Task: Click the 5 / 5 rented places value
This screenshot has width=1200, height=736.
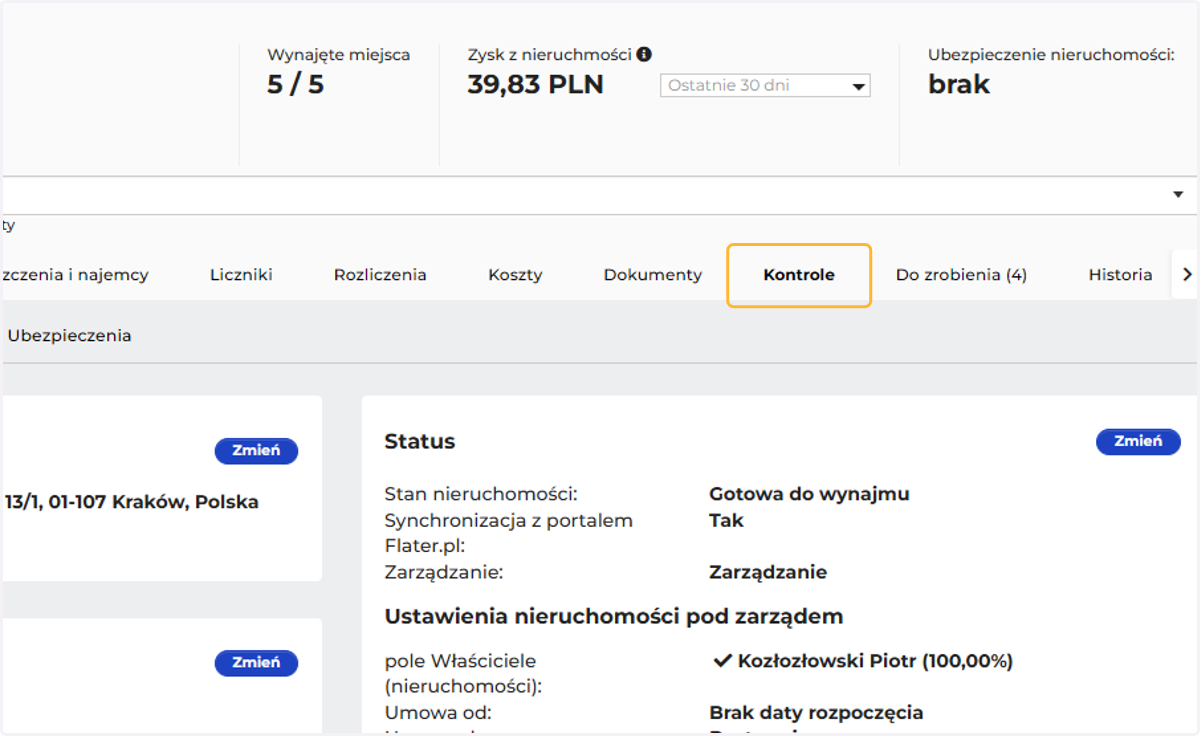Action: tap(295, 85)
